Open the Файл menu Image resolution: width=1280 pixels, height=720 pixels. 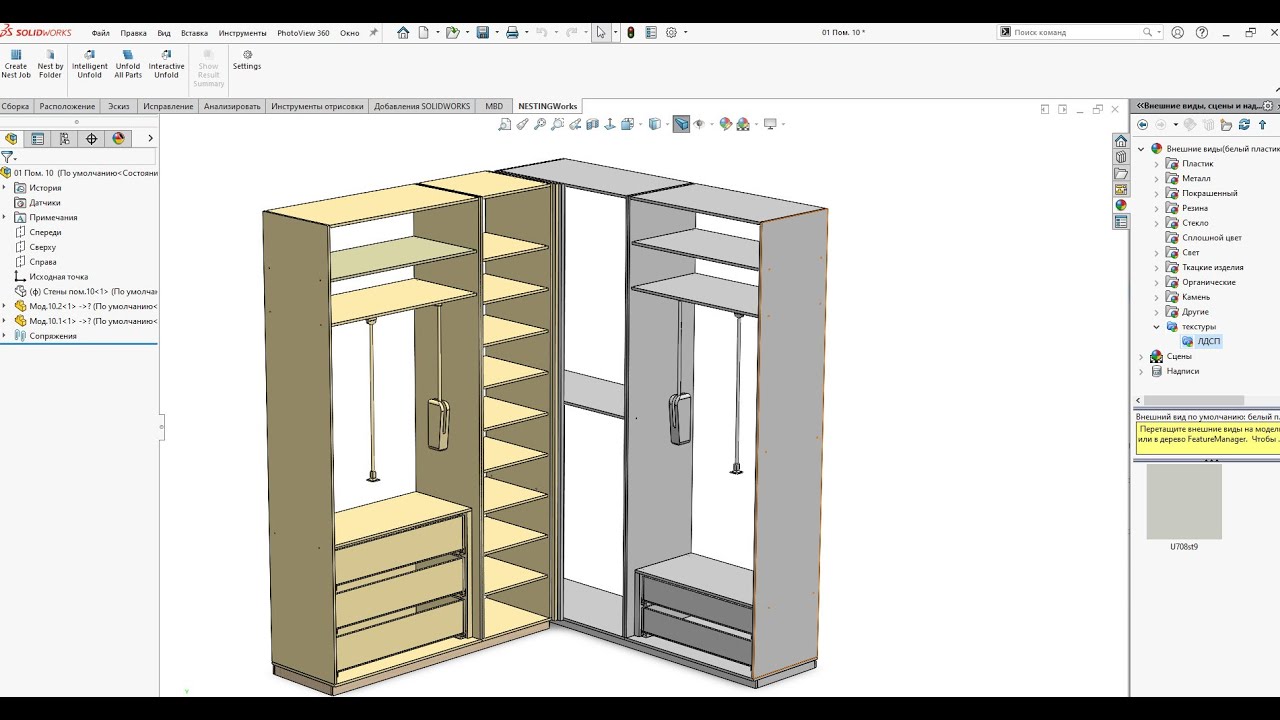click(100, 33)
